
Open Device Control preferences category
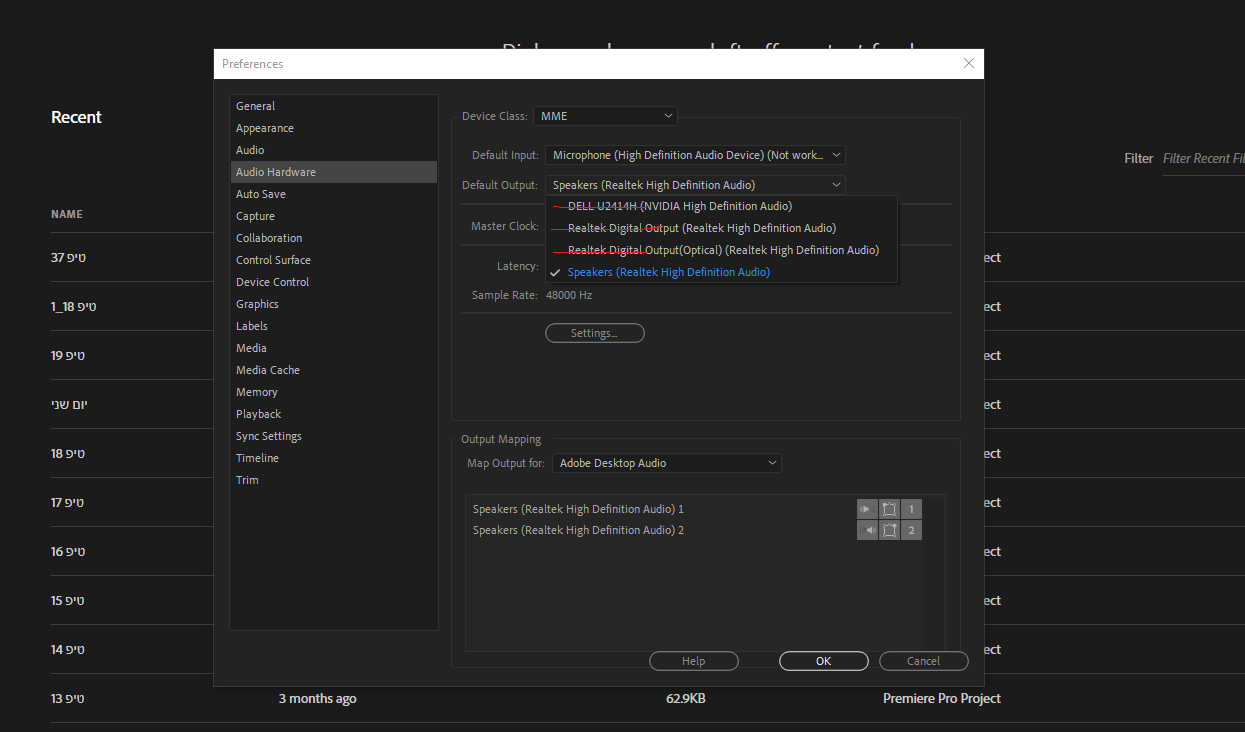point(334,282)
